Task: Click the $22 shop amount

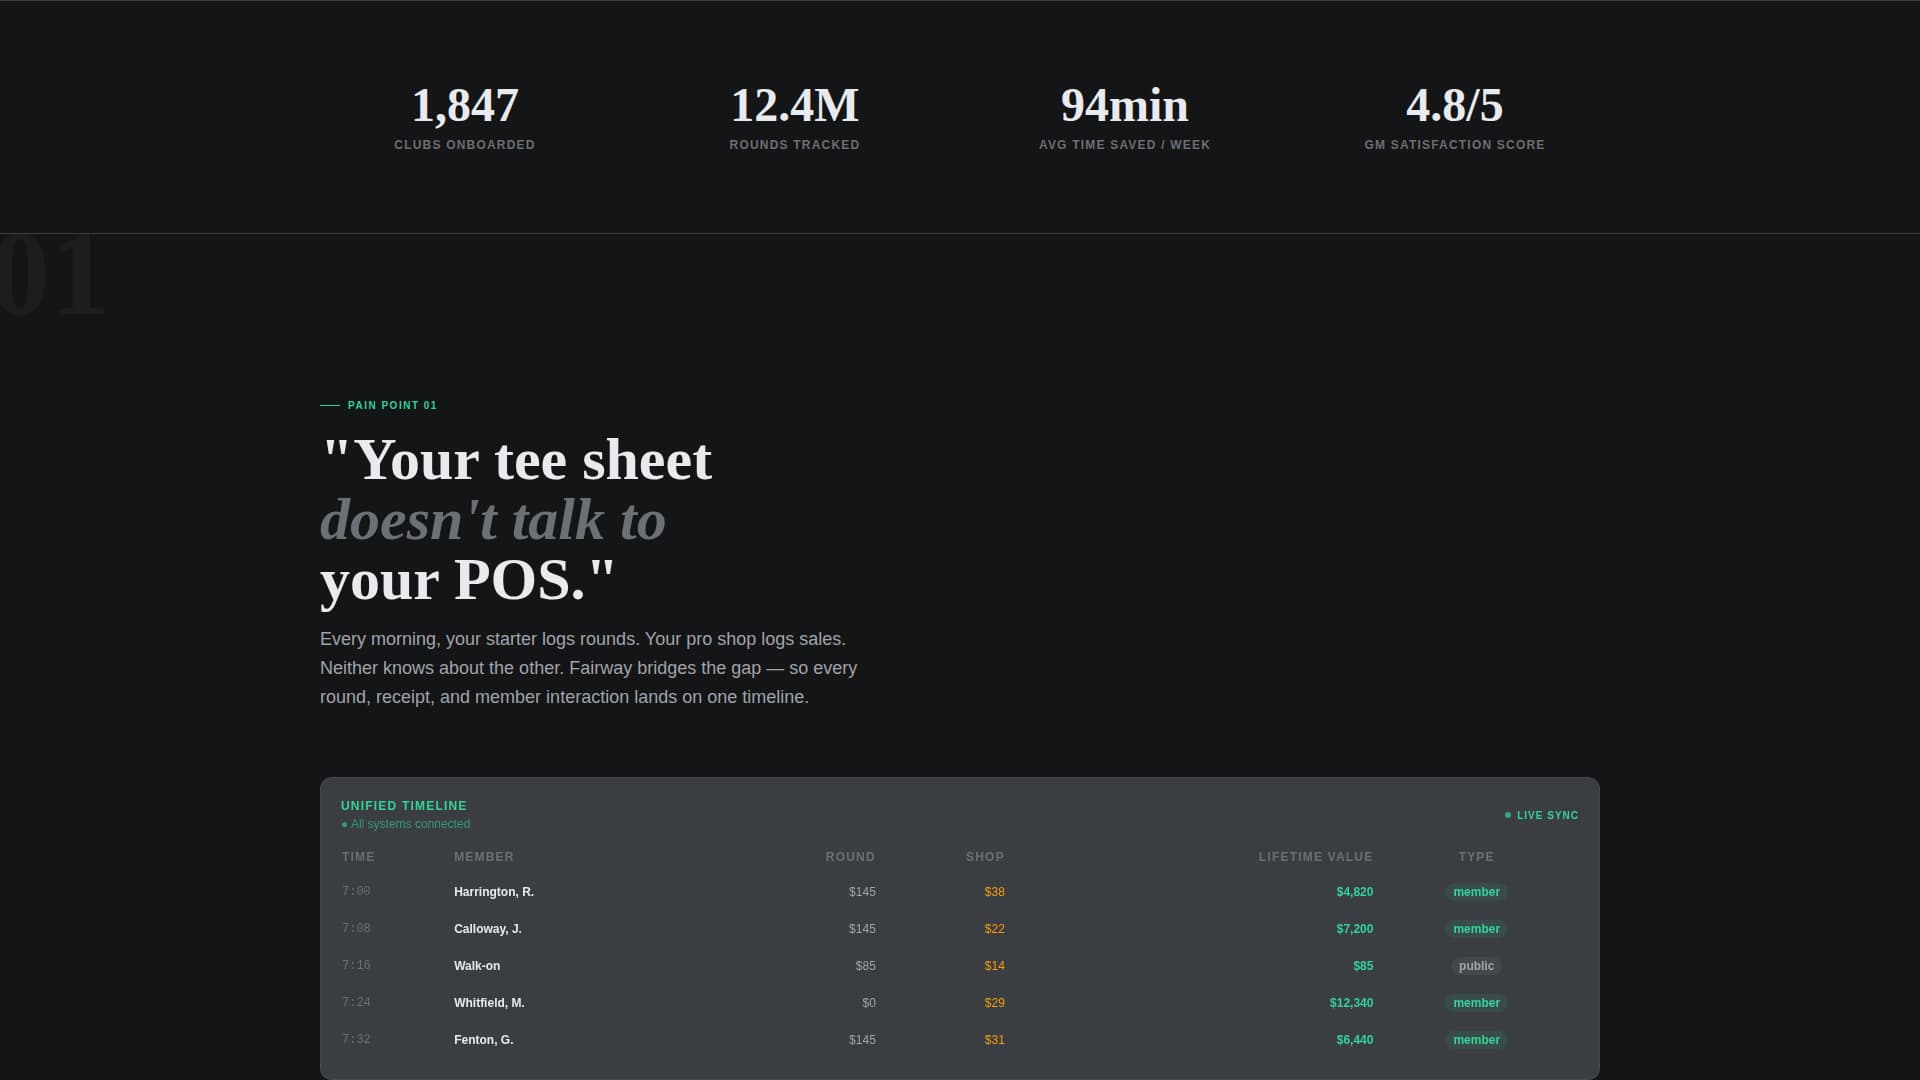Action: tap(995, 929)
